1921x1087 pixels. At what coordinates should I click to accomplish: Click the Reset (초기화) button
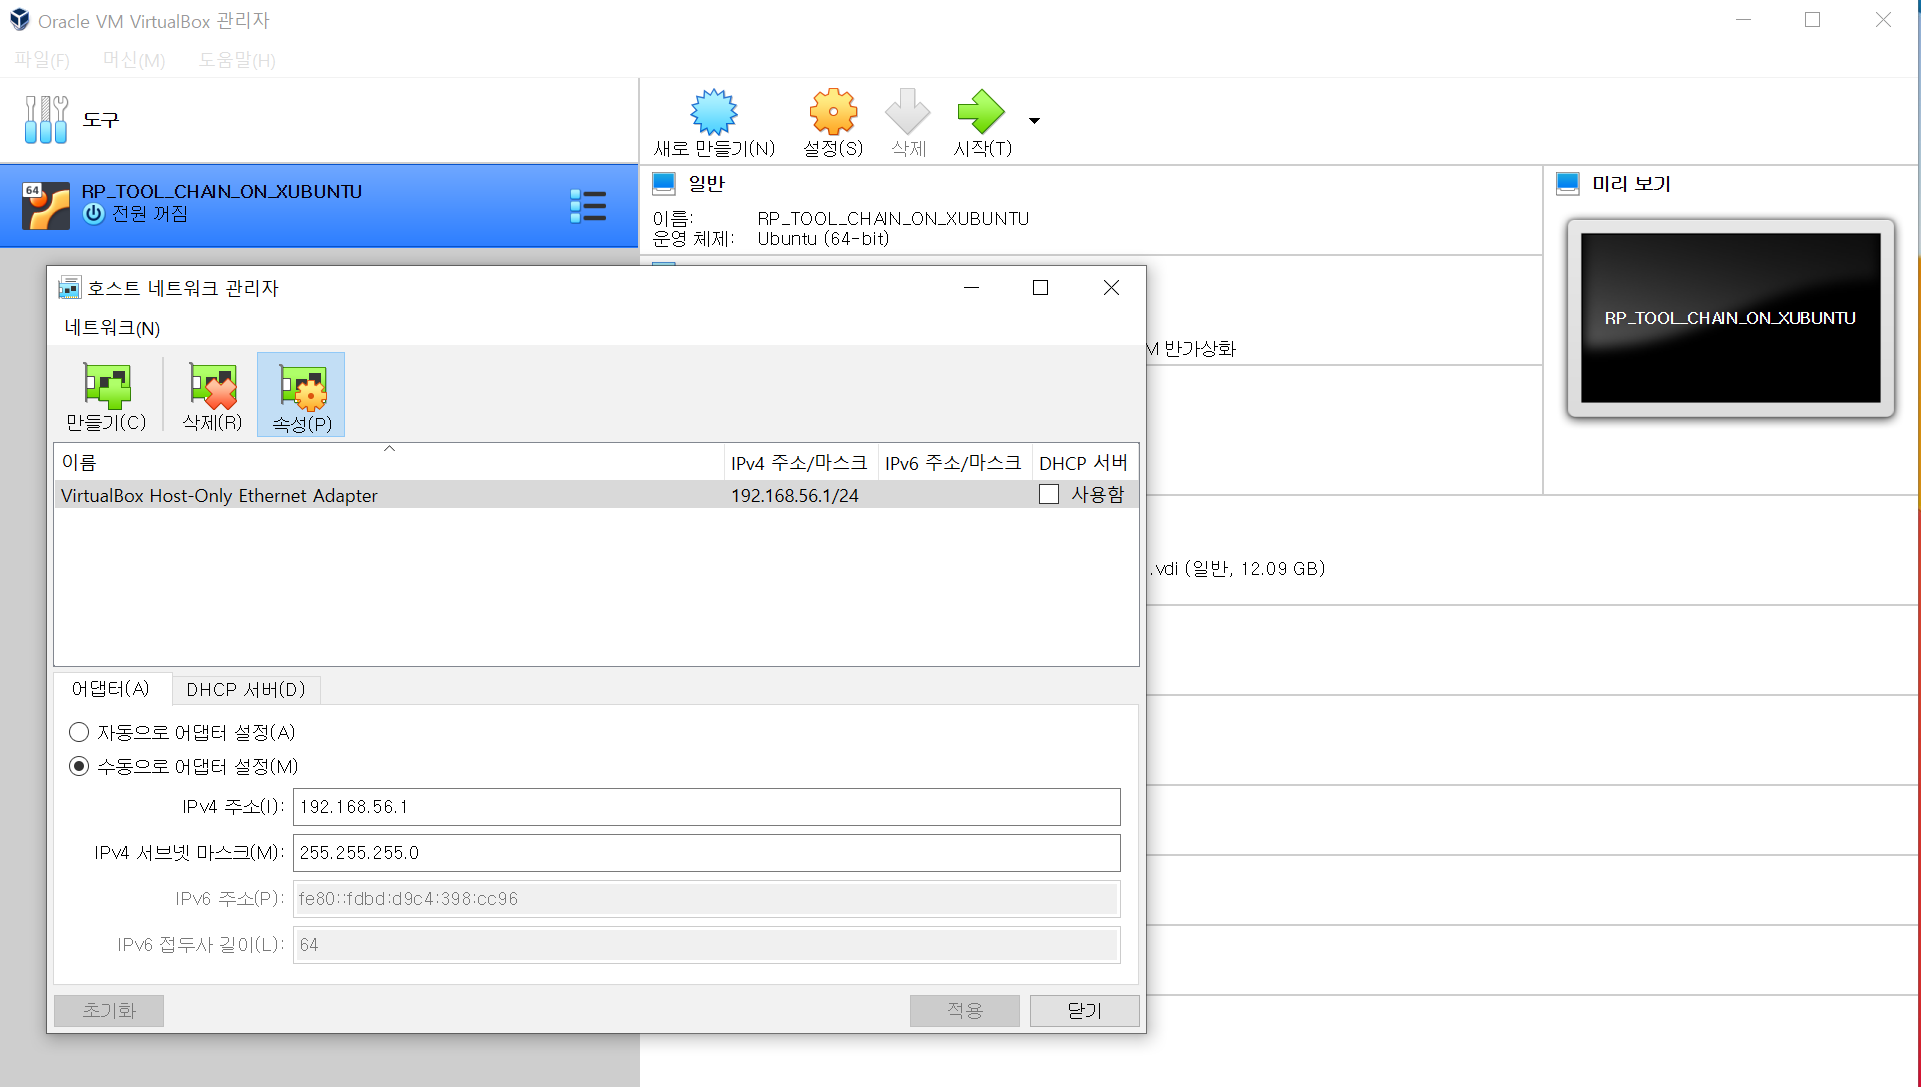(109, 1010)
